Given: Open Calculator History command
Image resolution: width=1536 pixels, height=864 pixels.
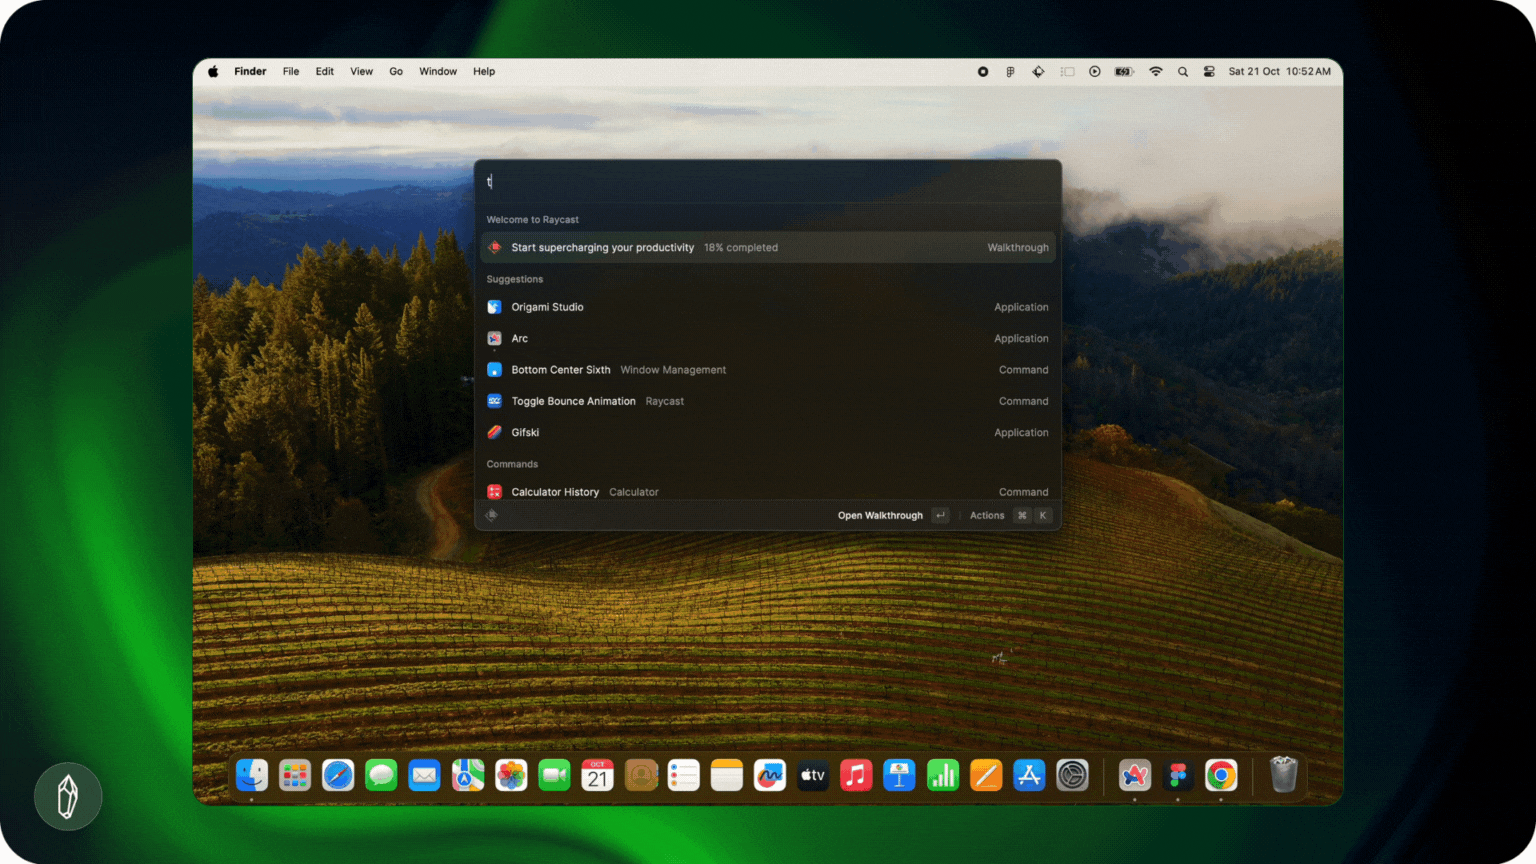Looking at the screenshot, I should (768, 491).
